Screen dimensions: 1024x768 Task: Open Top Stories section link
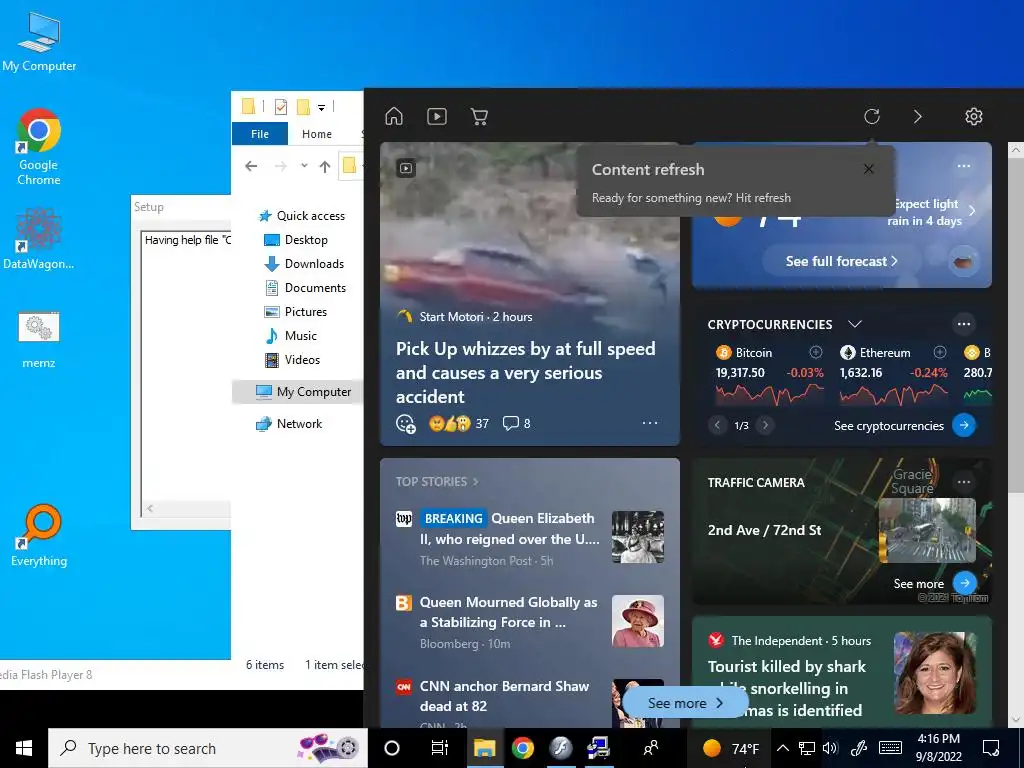coord(437,481)
